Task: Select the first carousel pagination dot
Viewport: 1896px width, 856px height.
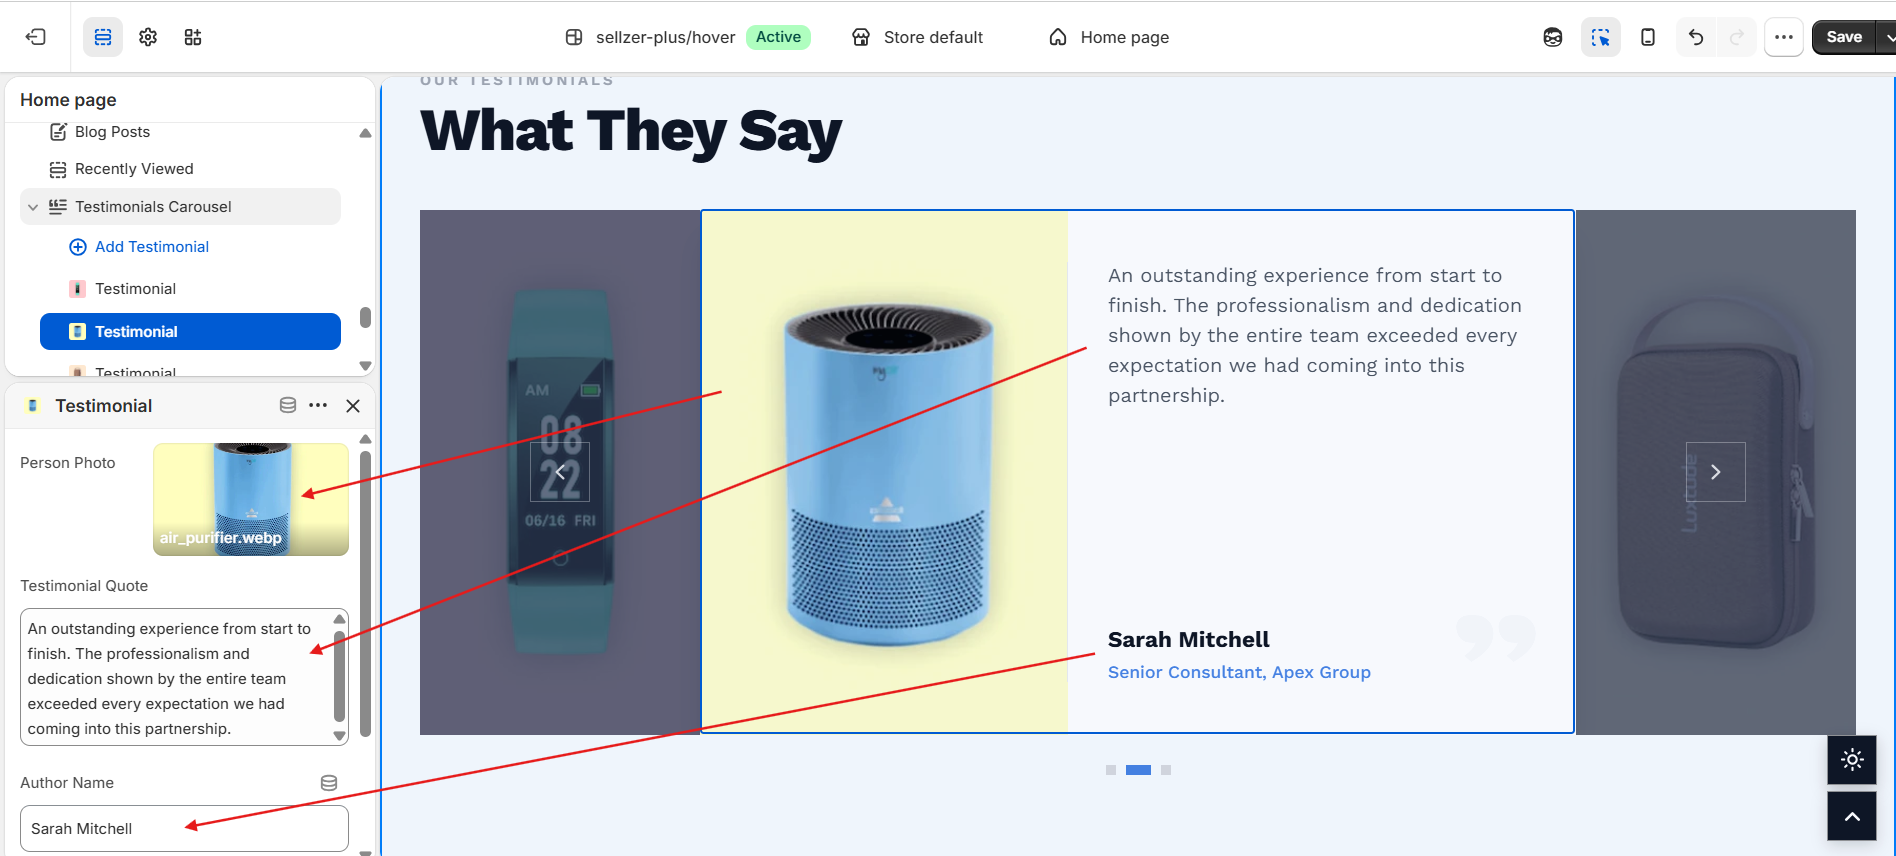Action: click(1111, 770)
